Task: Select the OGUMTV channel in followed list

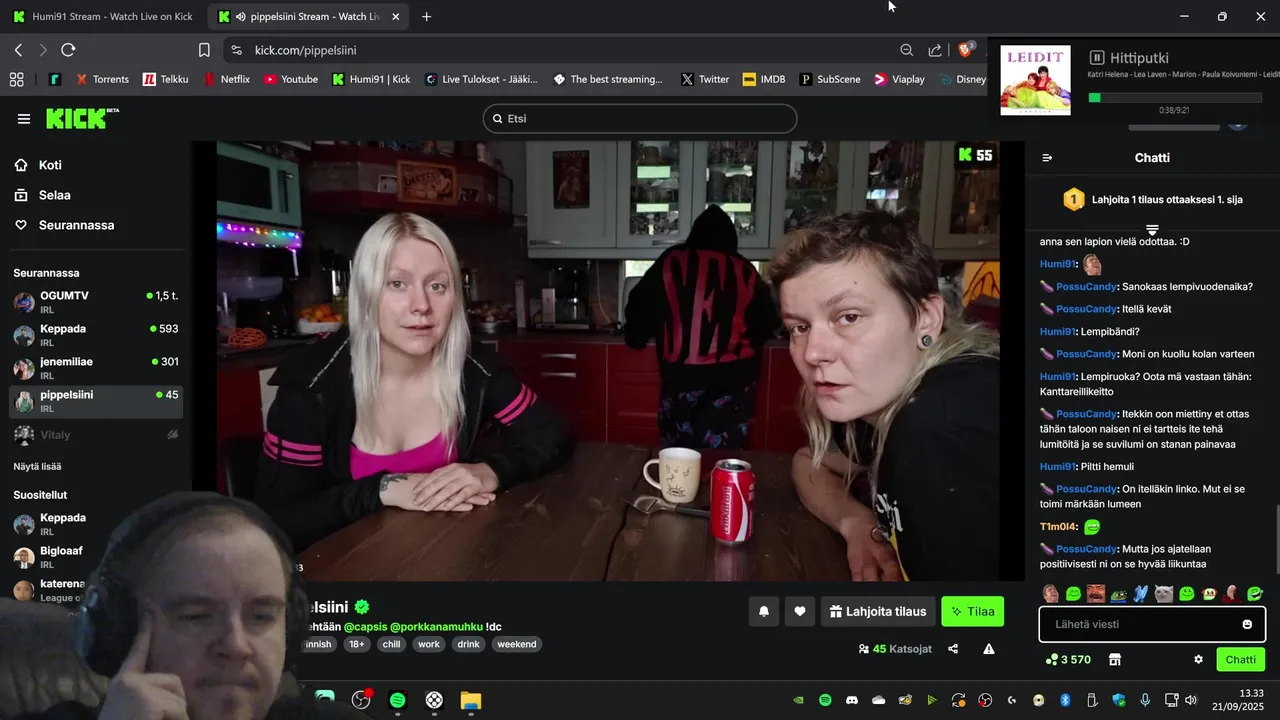Action: click(x=96, y=302)
